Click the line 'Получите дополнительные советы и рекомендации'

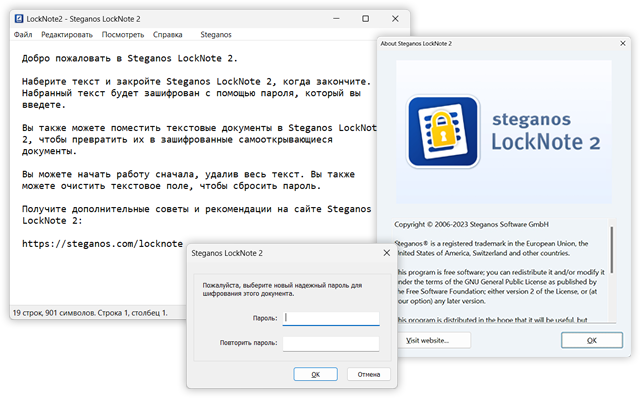196,209
